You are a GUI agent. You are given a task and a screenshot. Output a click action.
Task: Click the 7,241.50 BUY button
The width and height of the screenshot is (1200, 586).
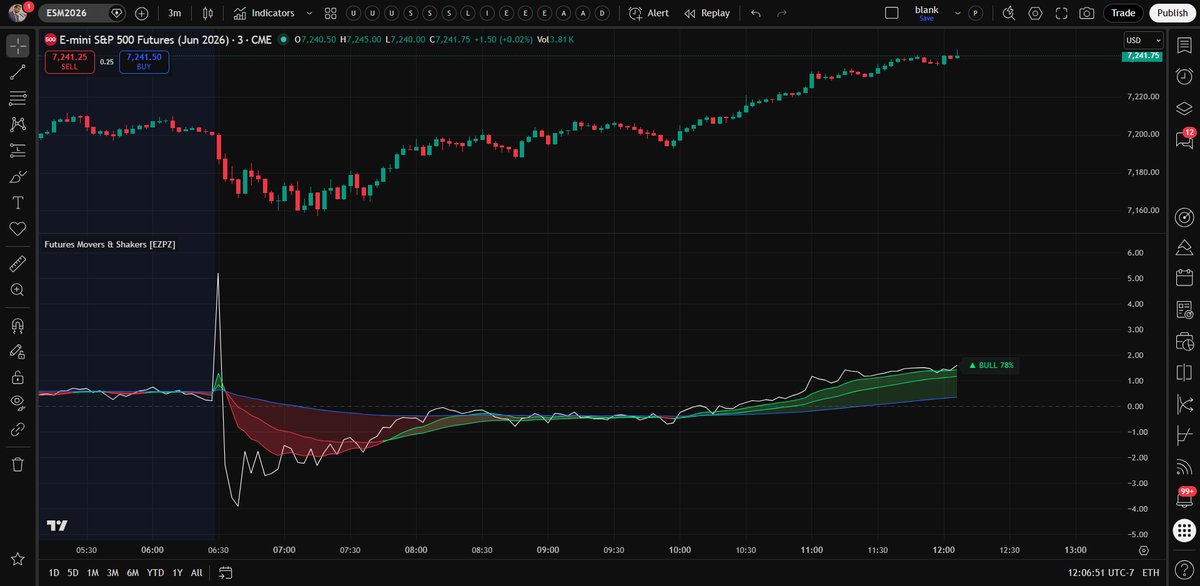[144, 61]
